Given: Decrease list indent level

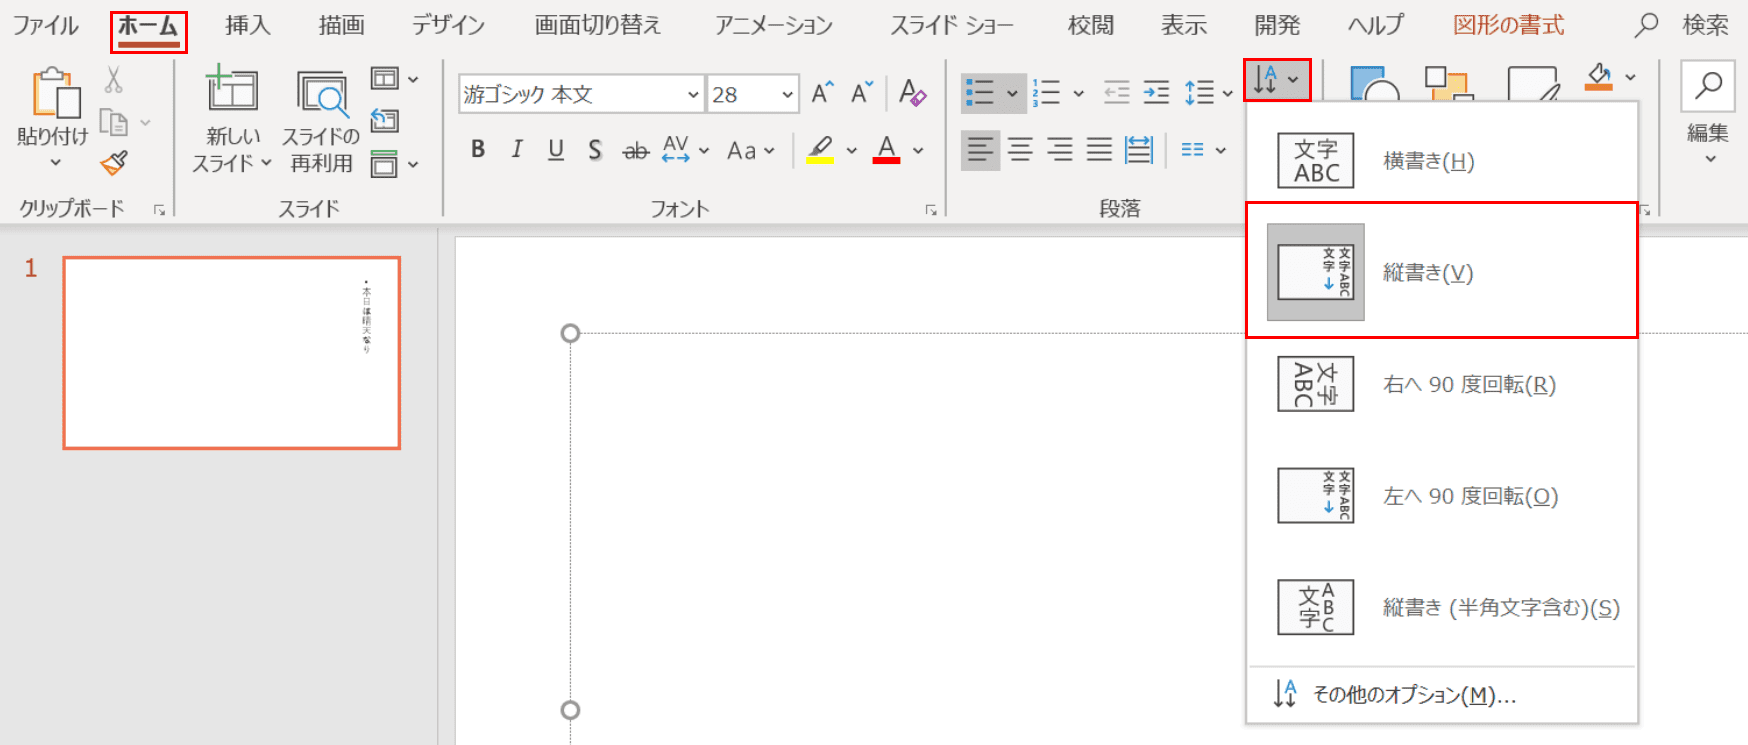Looking at the screenshot, I should click(x=1116, y=93).
